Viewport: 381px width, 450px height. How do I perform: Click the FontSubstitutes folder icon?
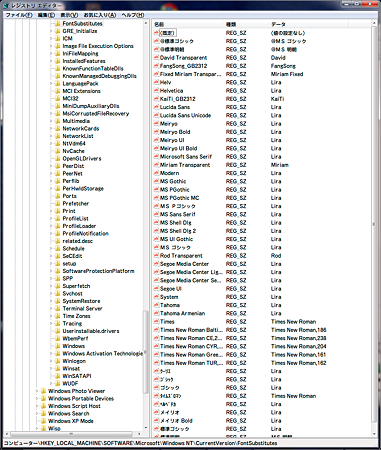58,24
